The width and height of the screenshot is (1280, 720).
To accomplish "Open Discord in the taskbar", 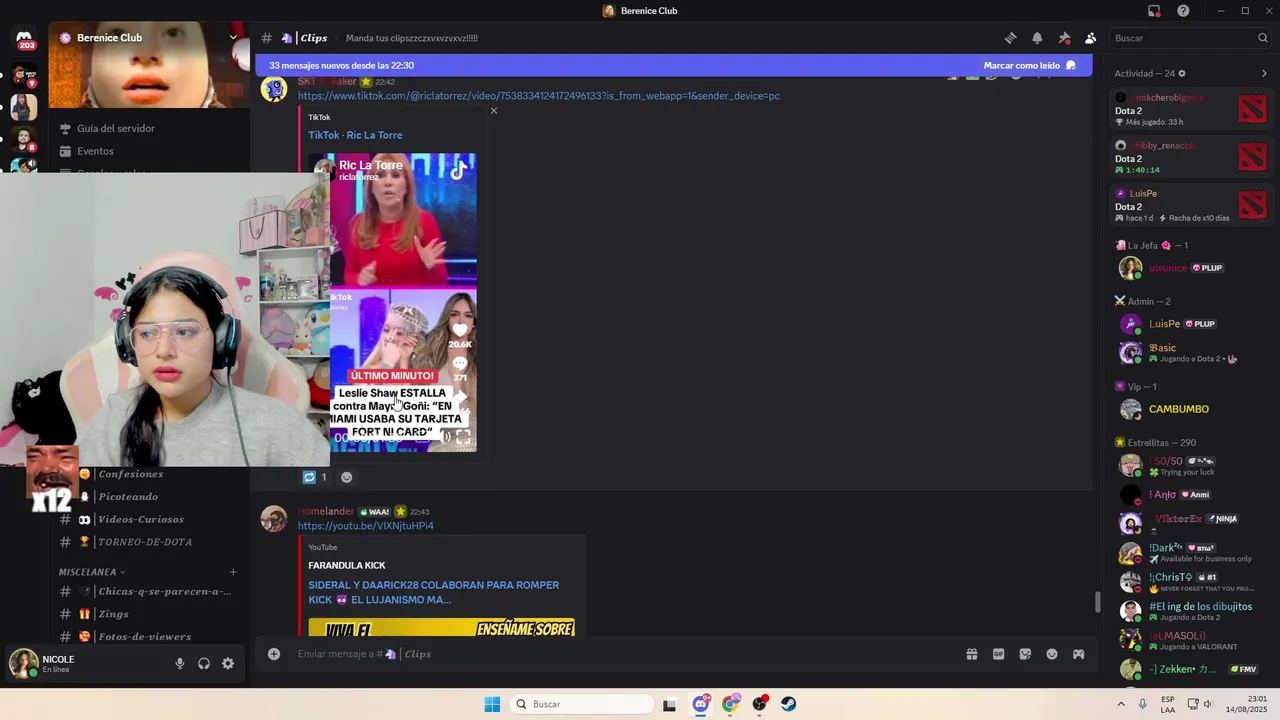I will click(700, 704).
